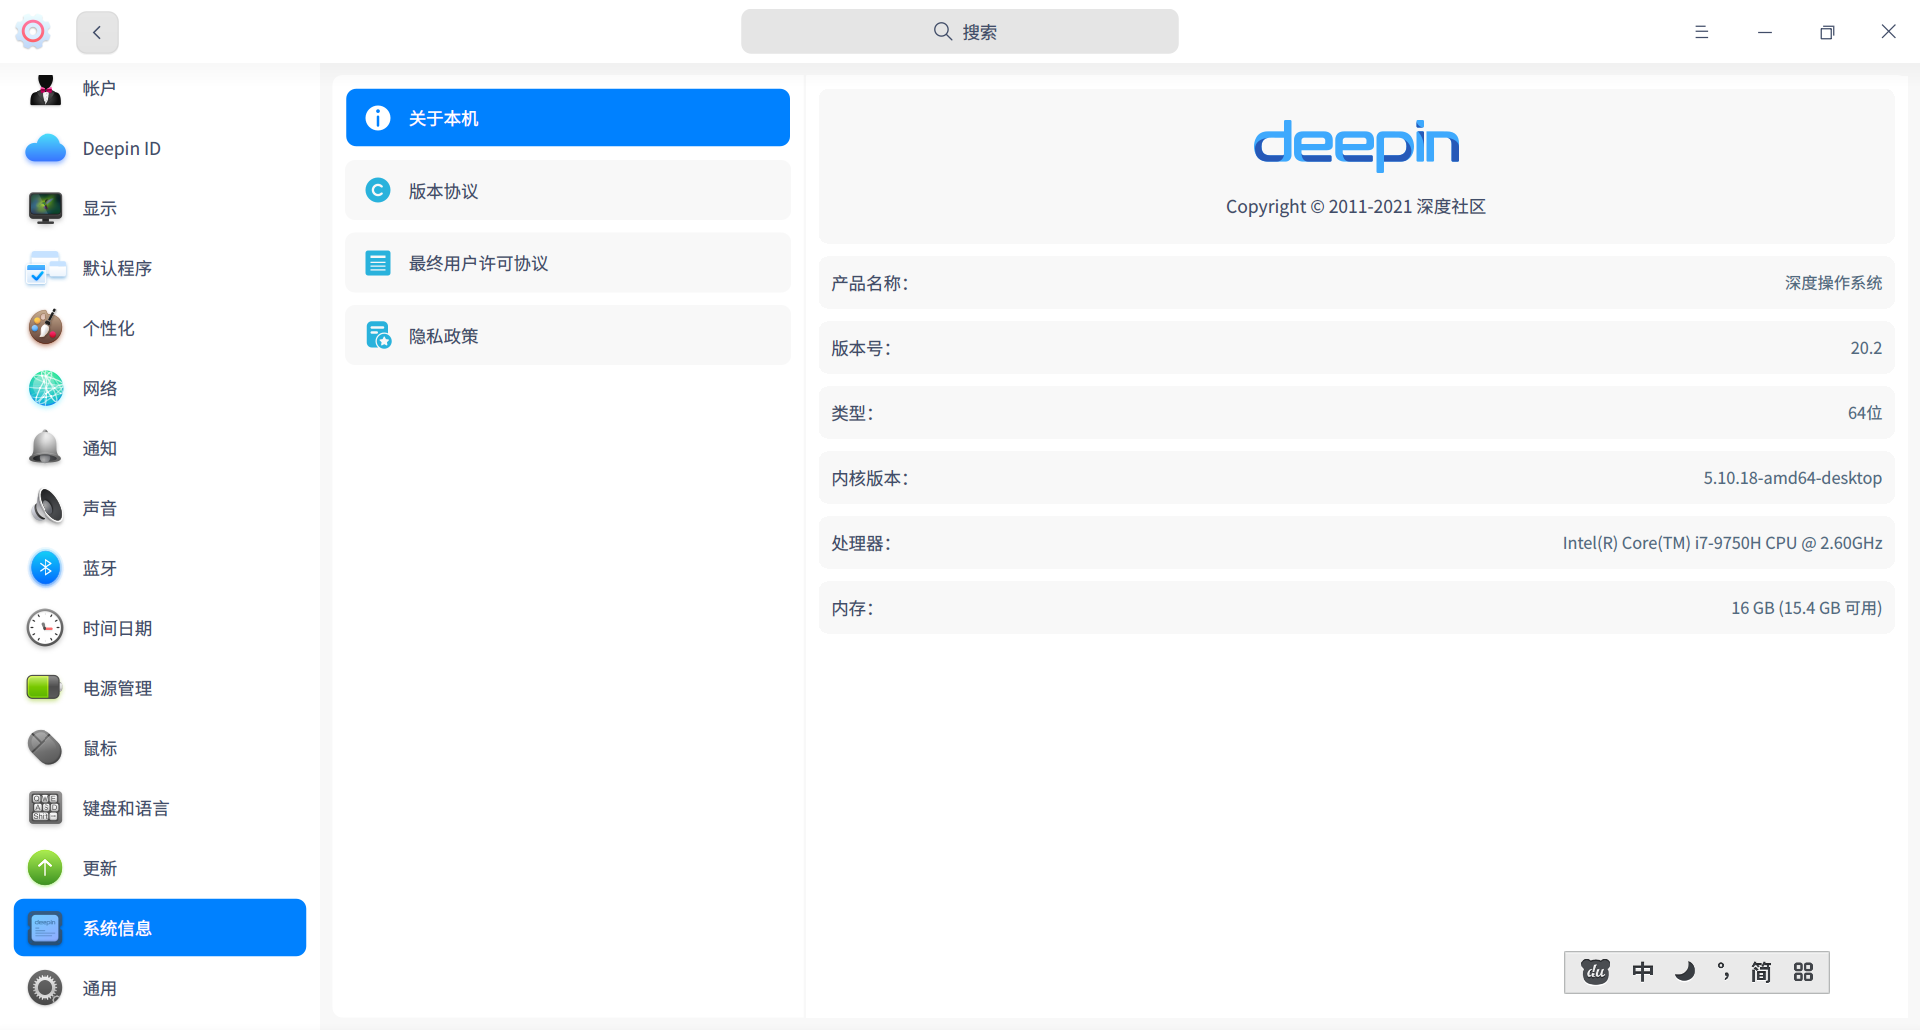This screenshot has width=1920, height=1030.
Task: Open 键盘和语言 settings label
Action: pyautogui.click(x=126, y=808)
